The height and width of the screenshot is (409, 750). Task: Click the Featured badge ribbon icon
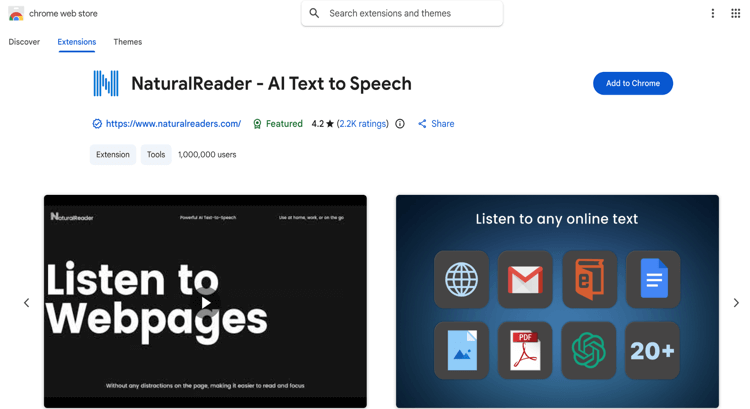pos(257,124)
